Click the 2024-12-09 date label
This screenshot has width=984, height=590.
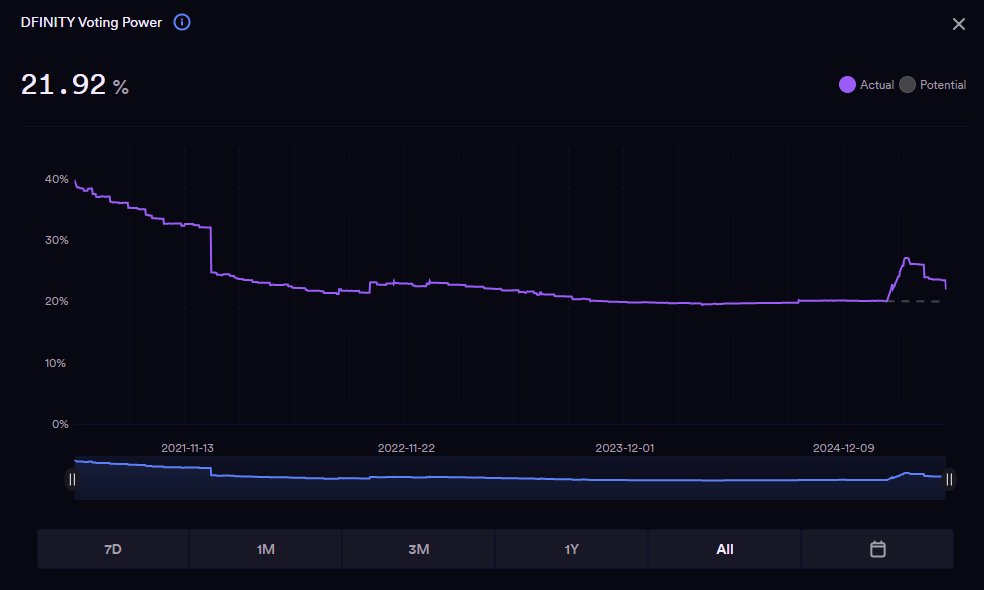coord(843,448)
